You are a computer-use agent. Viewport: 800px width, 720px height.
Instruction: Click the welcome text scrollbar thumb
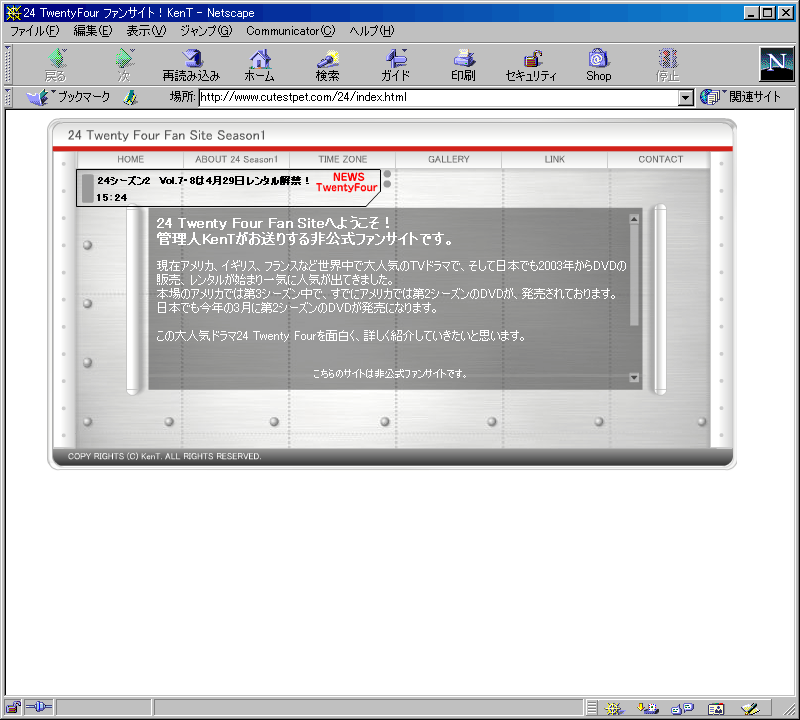tap(634, 275)
